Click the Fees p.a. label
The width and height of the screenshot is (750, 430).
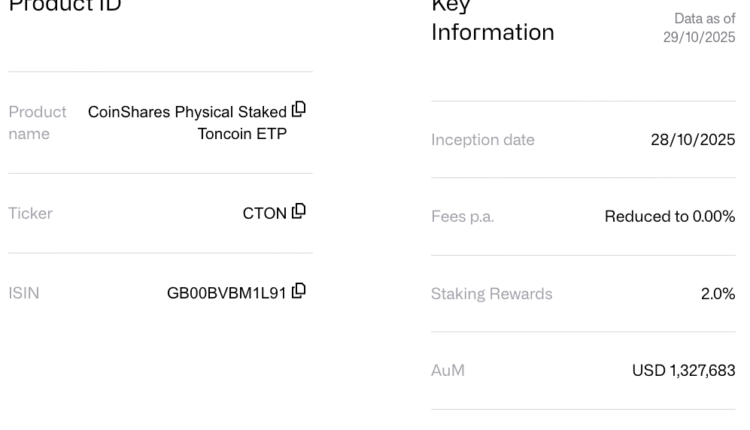pyautogui.click(x=462, y=217)
